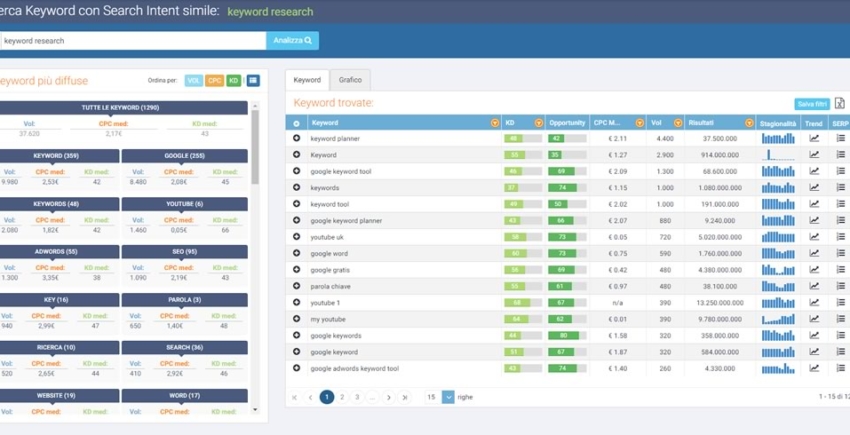Expand the youtube uk row plus icon
Viewport: 850px width, 435px height.
pyautogui.click(x=297, y=236)
